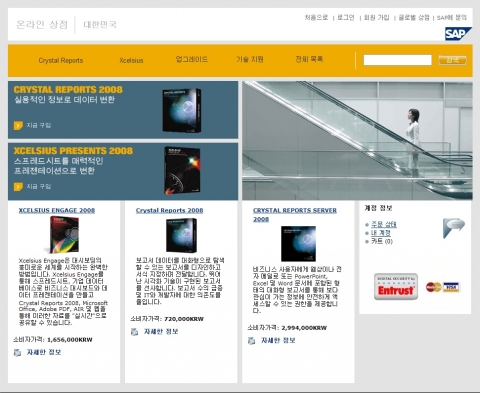The width and height of the screenshot is (480, 393).
Task: Click the search input field in yellow bar
Action: pyautogui.click(x=397, y=60)
